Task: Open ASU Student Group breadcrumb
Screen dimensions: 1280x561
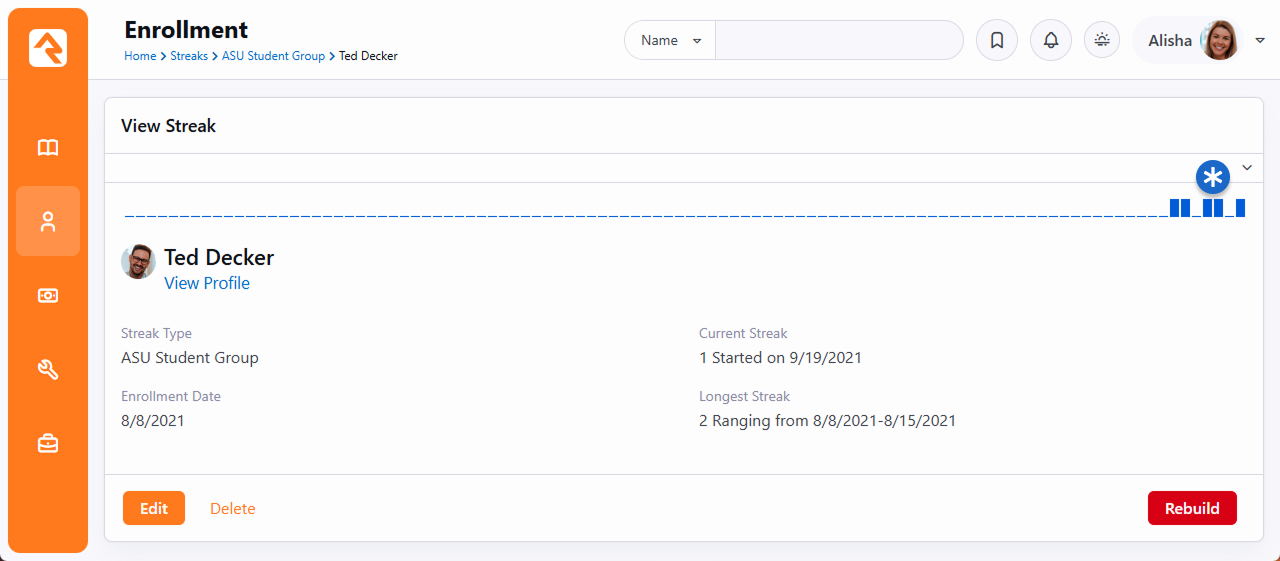Action: click(273, 56)
